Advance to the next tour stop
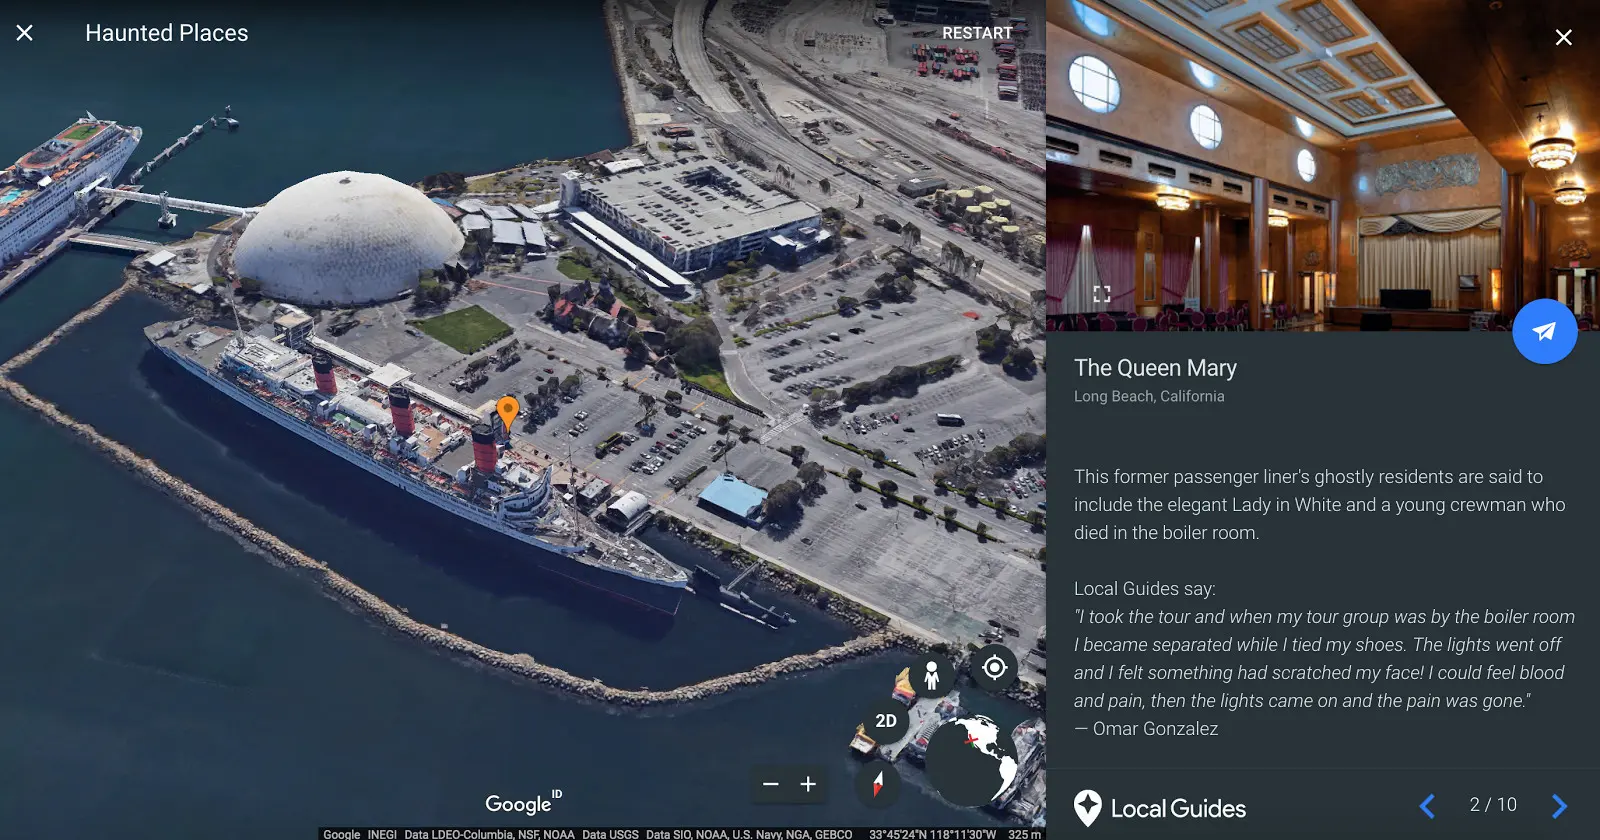 (1559, 806)
